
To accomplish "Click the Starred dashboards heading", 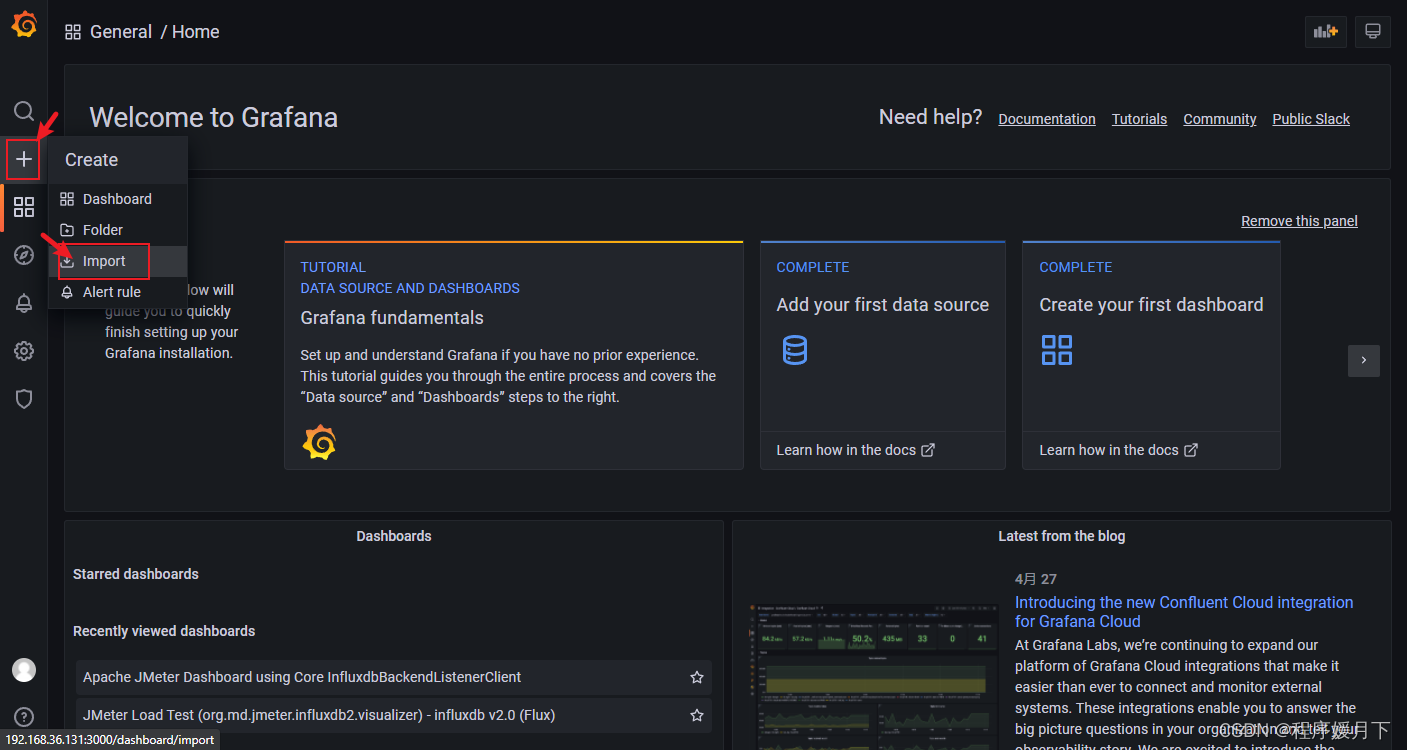I will [136, 574].
